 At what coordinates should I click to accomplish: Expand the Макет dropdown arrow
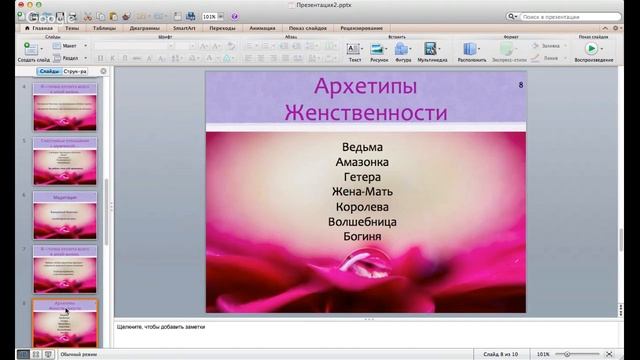coord(85,46)
